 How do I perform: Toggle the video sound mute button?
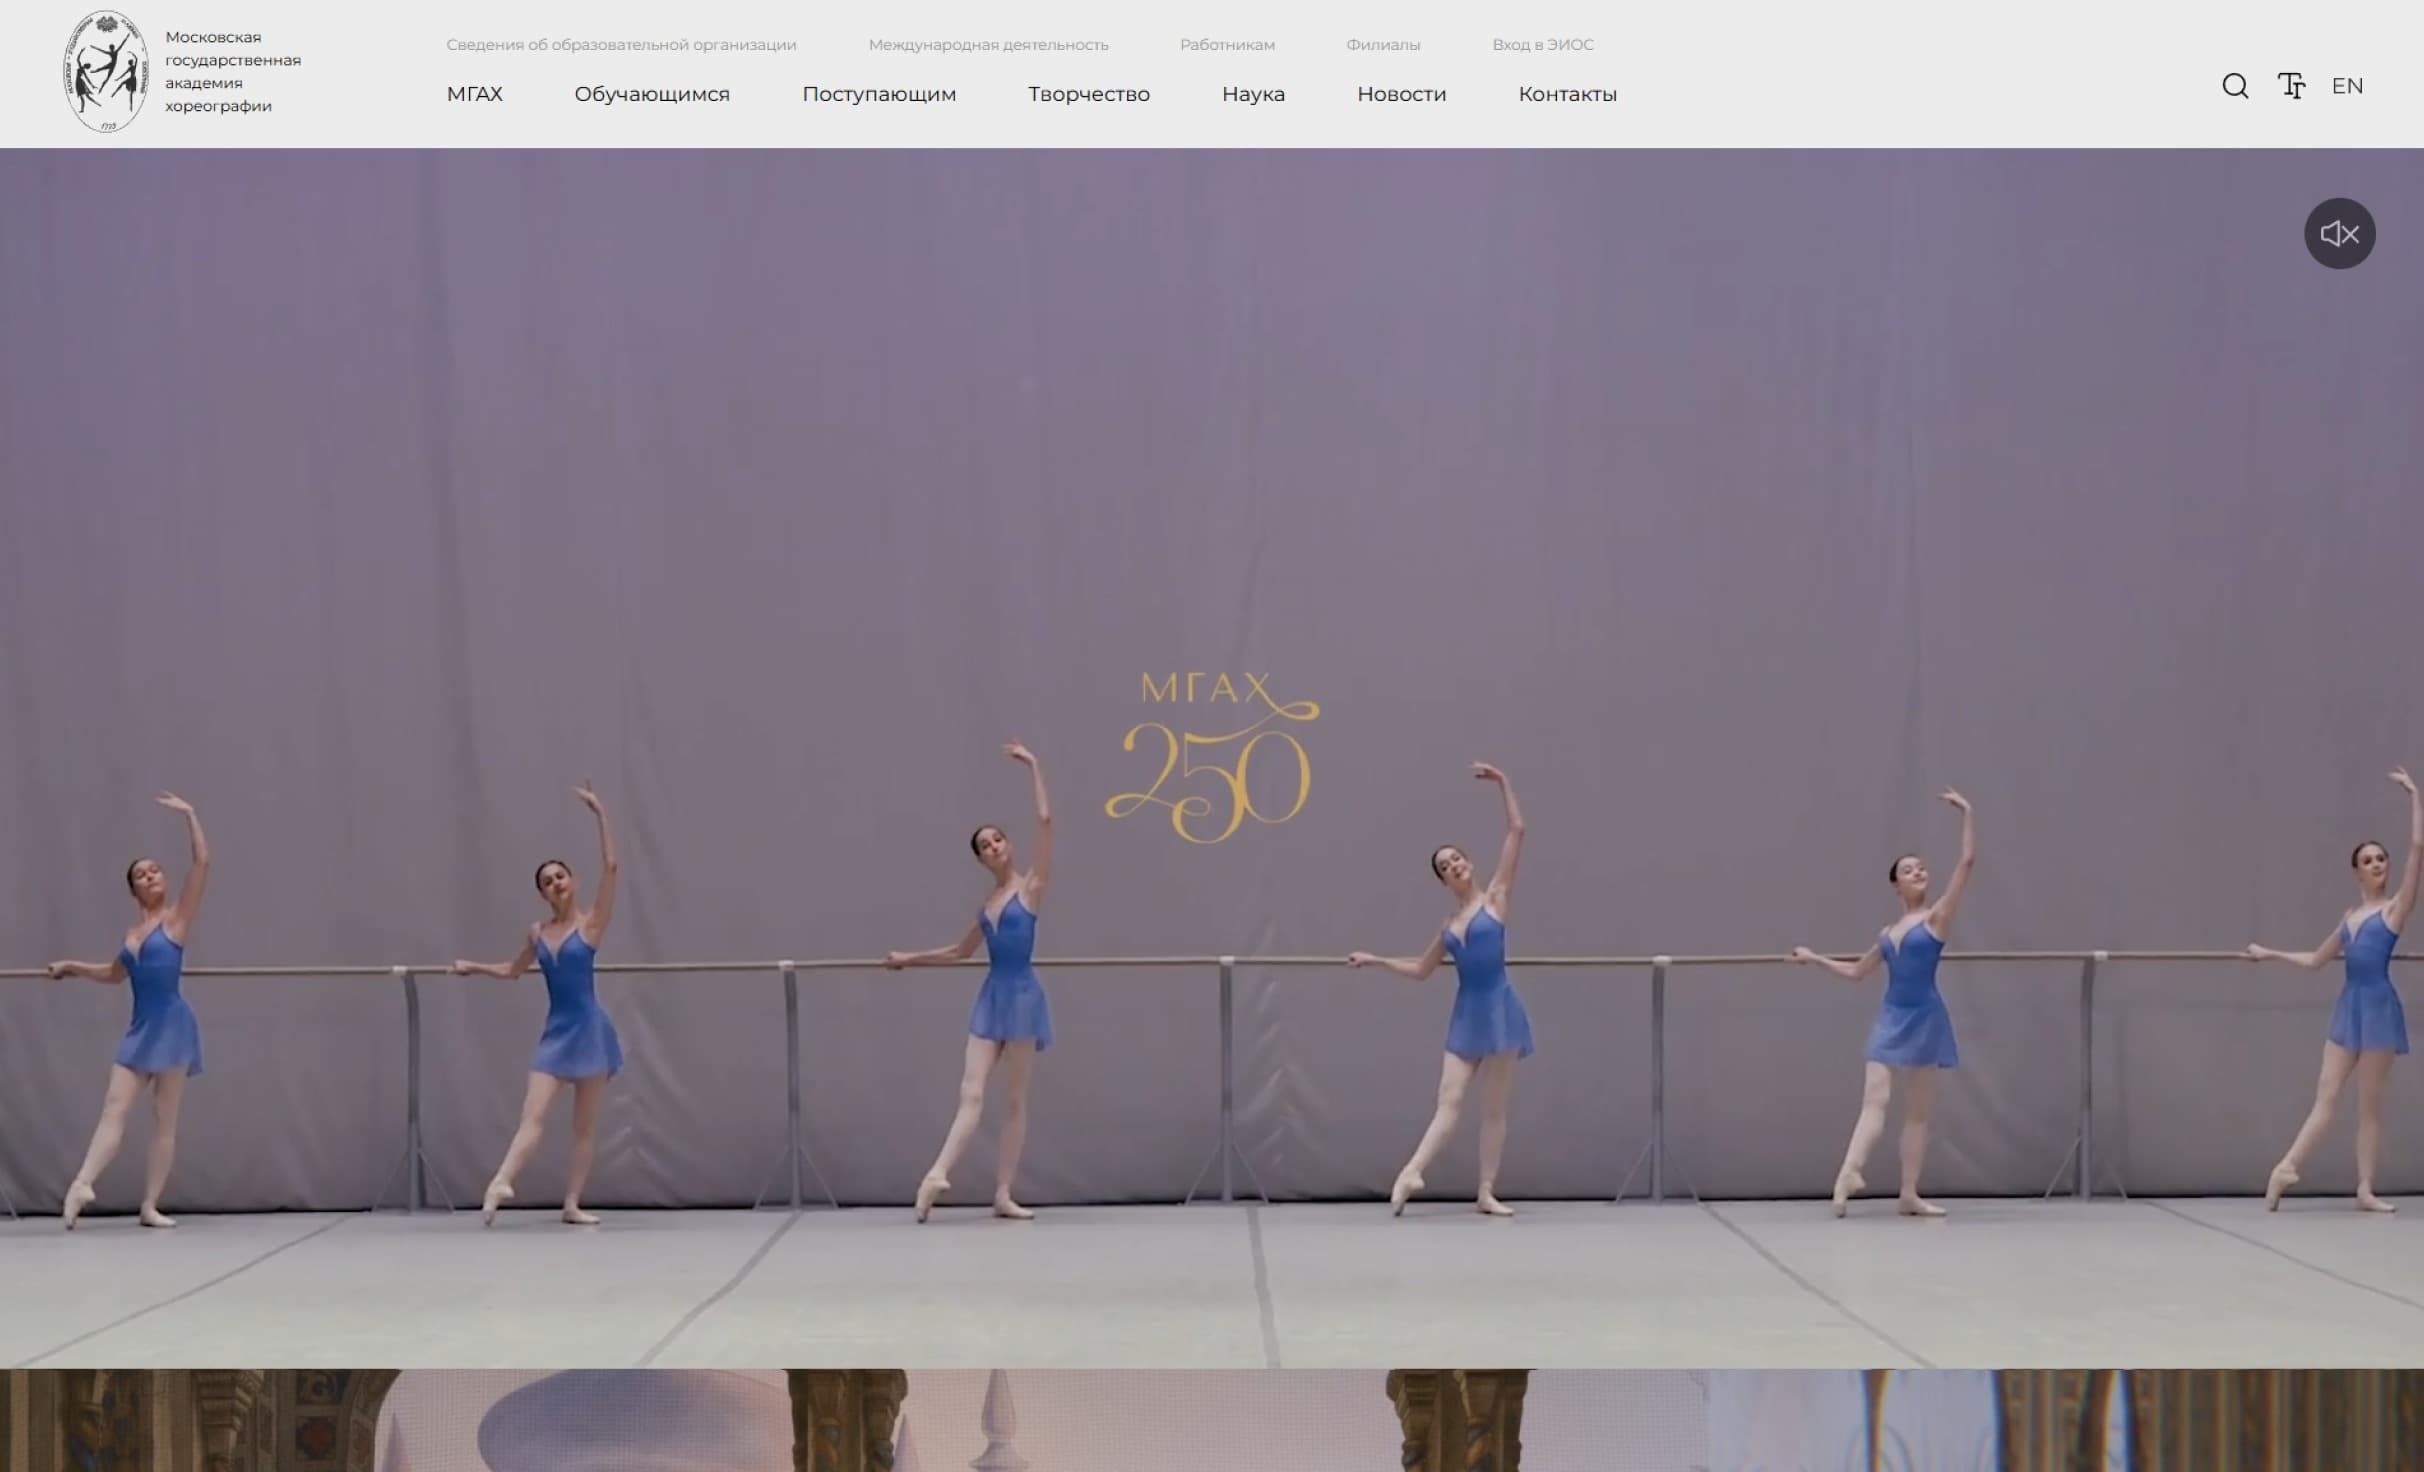pyautogui.click(x=2339, y=234)
